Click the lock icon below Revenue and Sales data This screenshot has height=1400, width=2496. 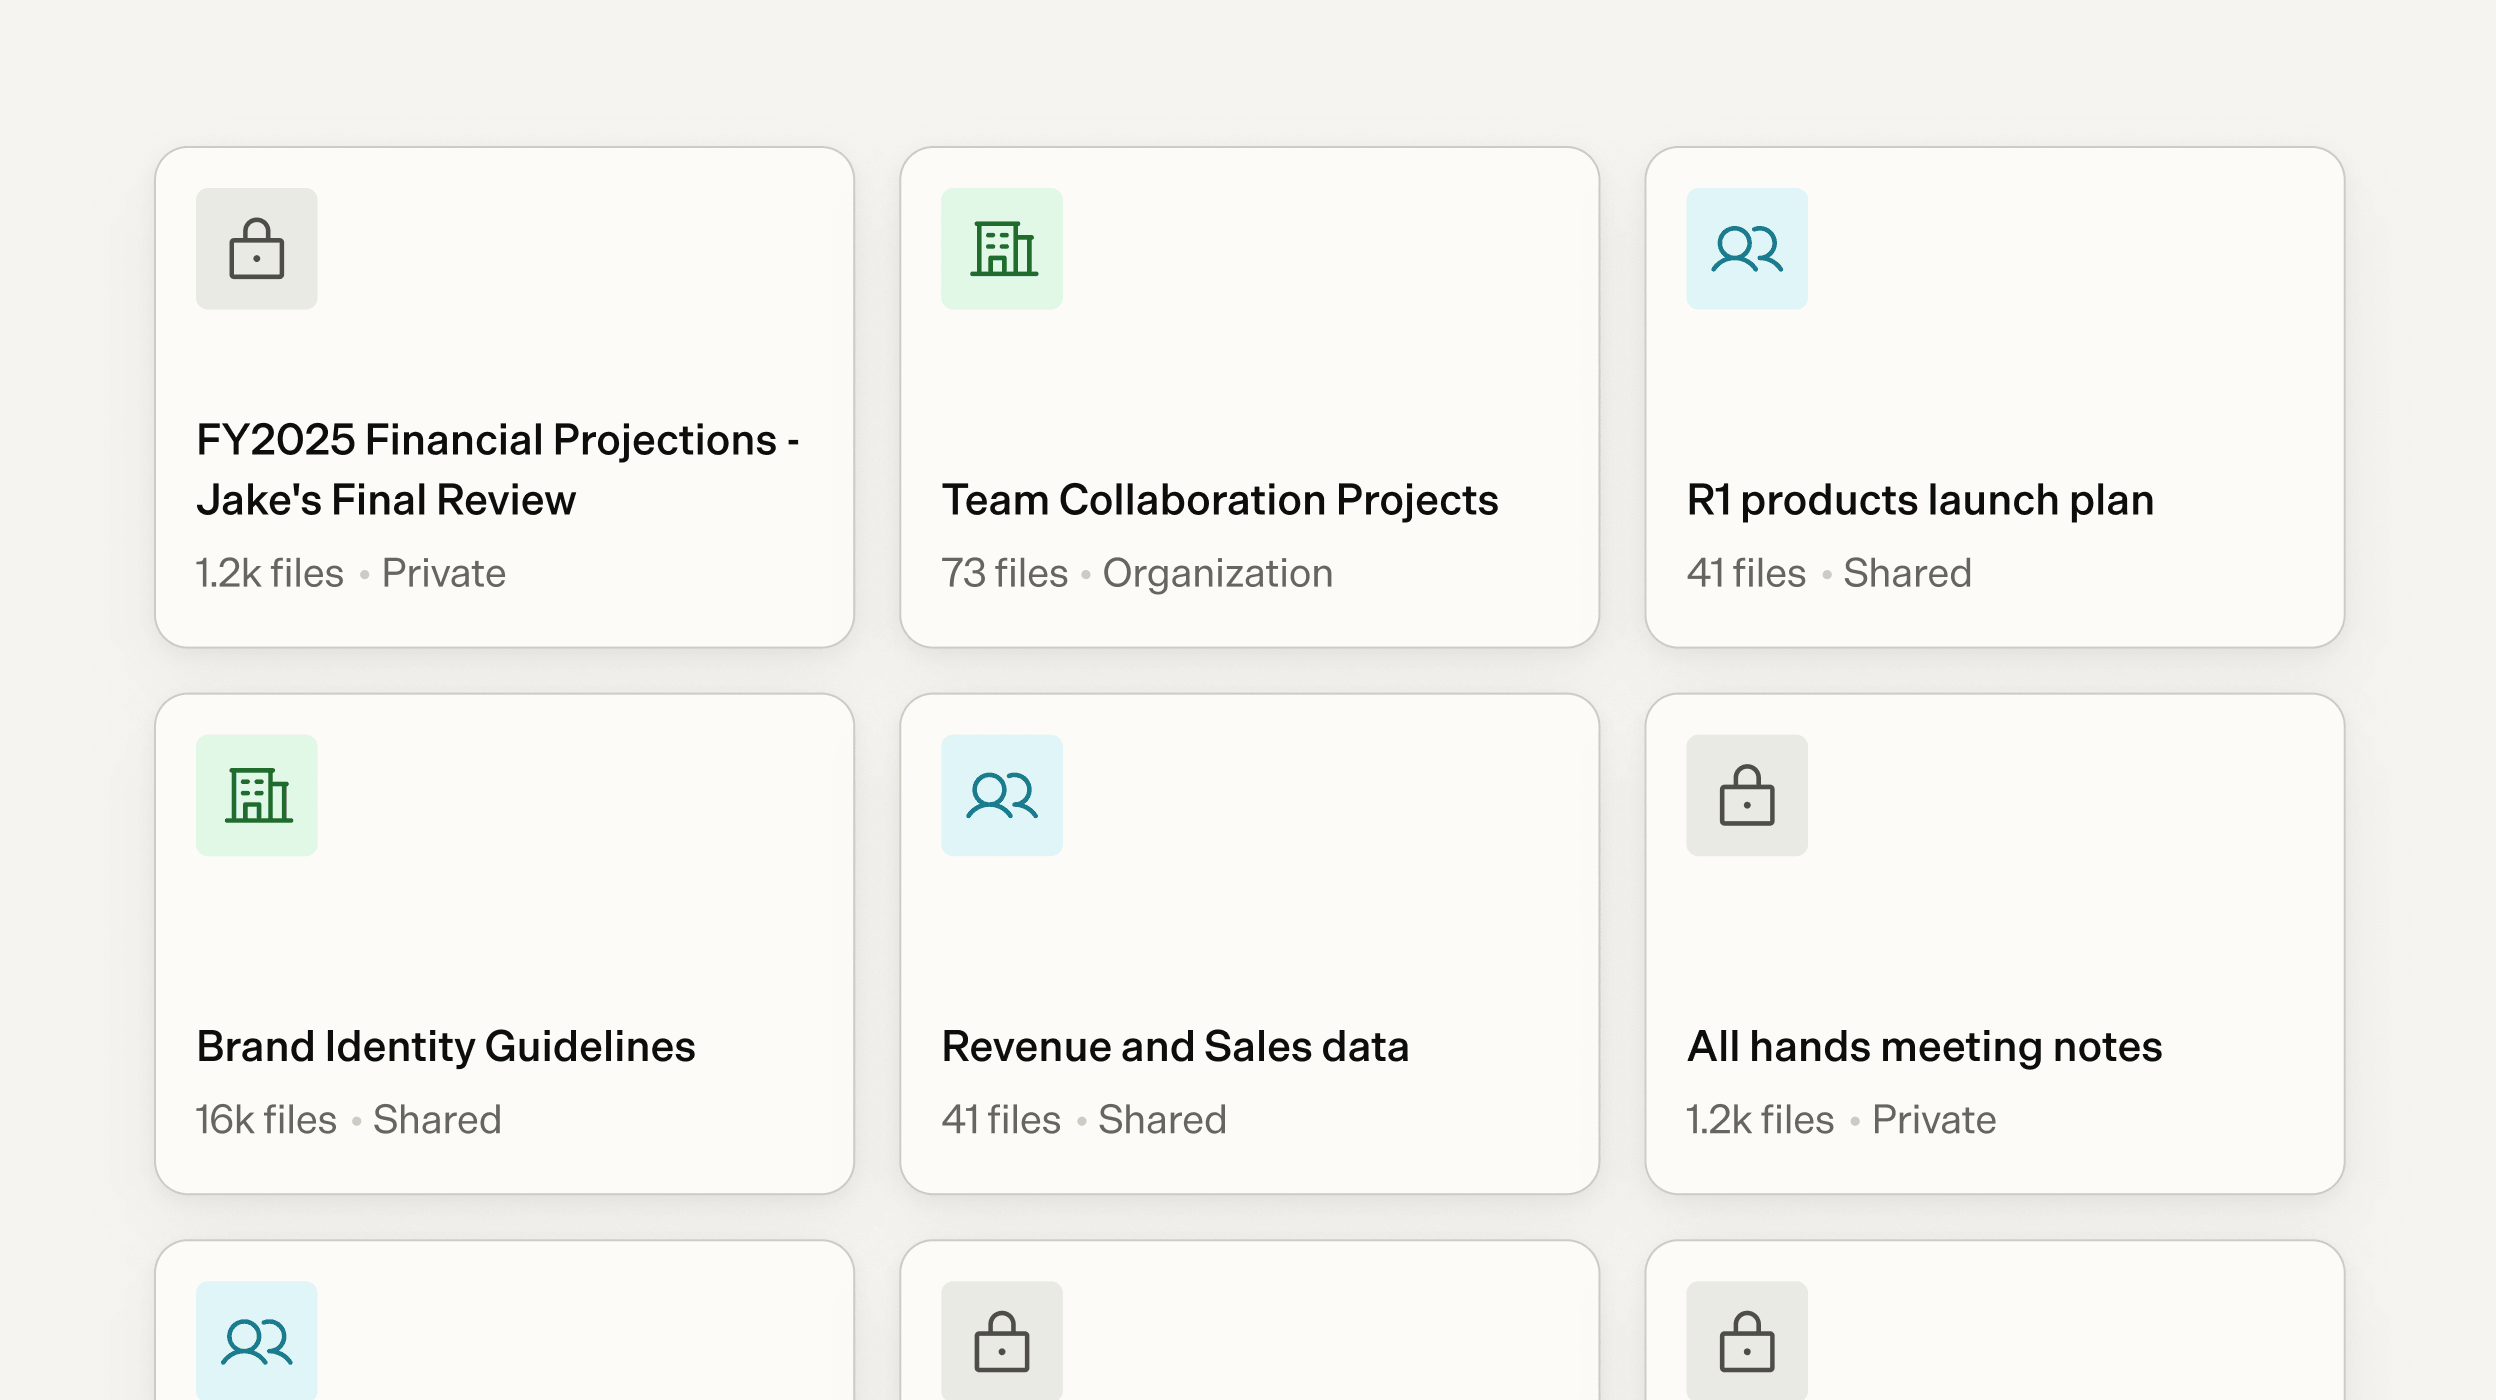click(x=1001, y=1341)
